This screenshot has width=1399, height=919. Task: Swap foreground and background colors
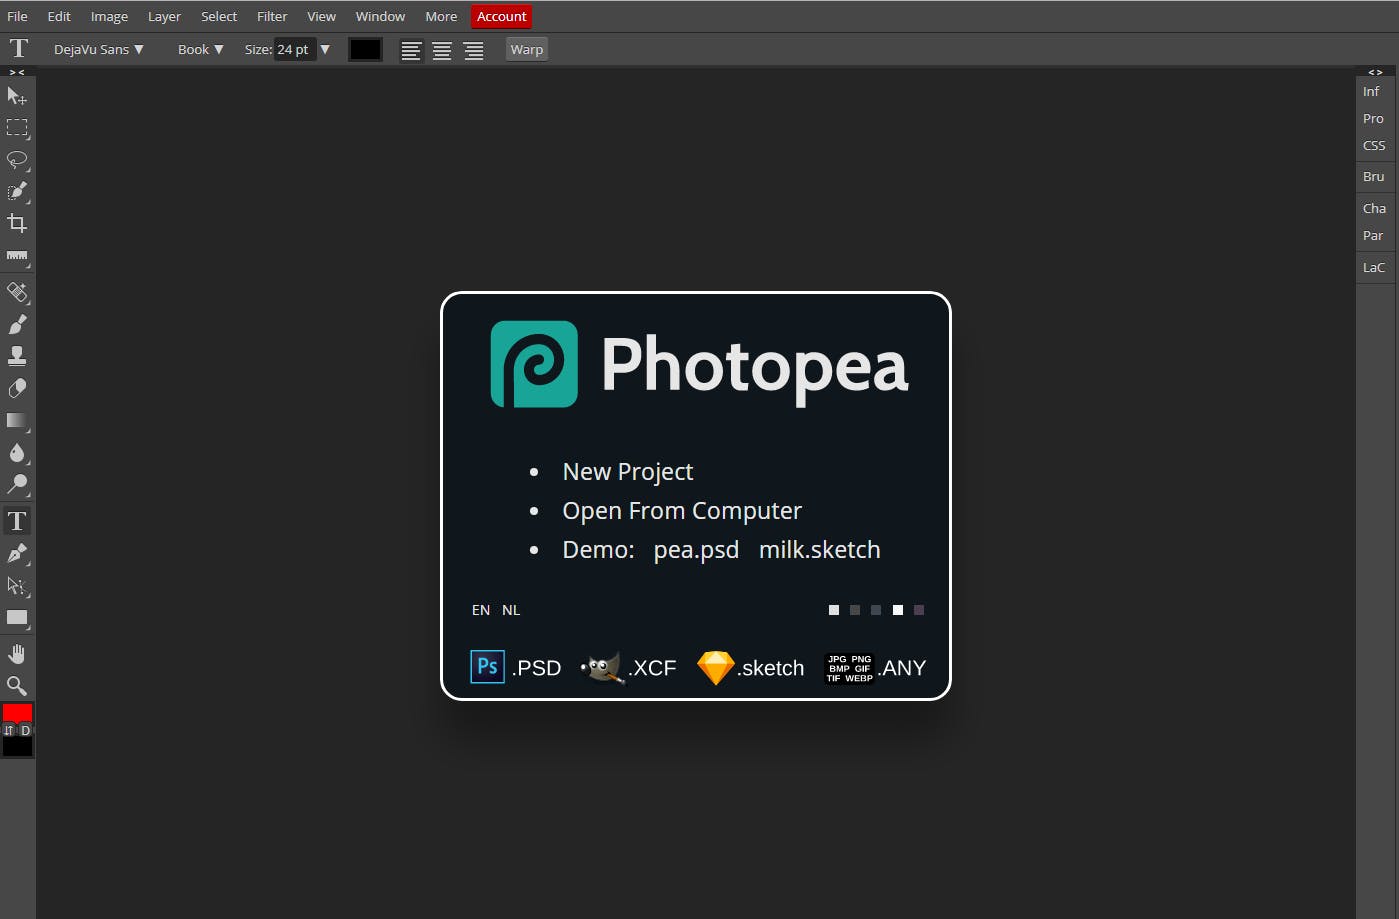(9, 731)
